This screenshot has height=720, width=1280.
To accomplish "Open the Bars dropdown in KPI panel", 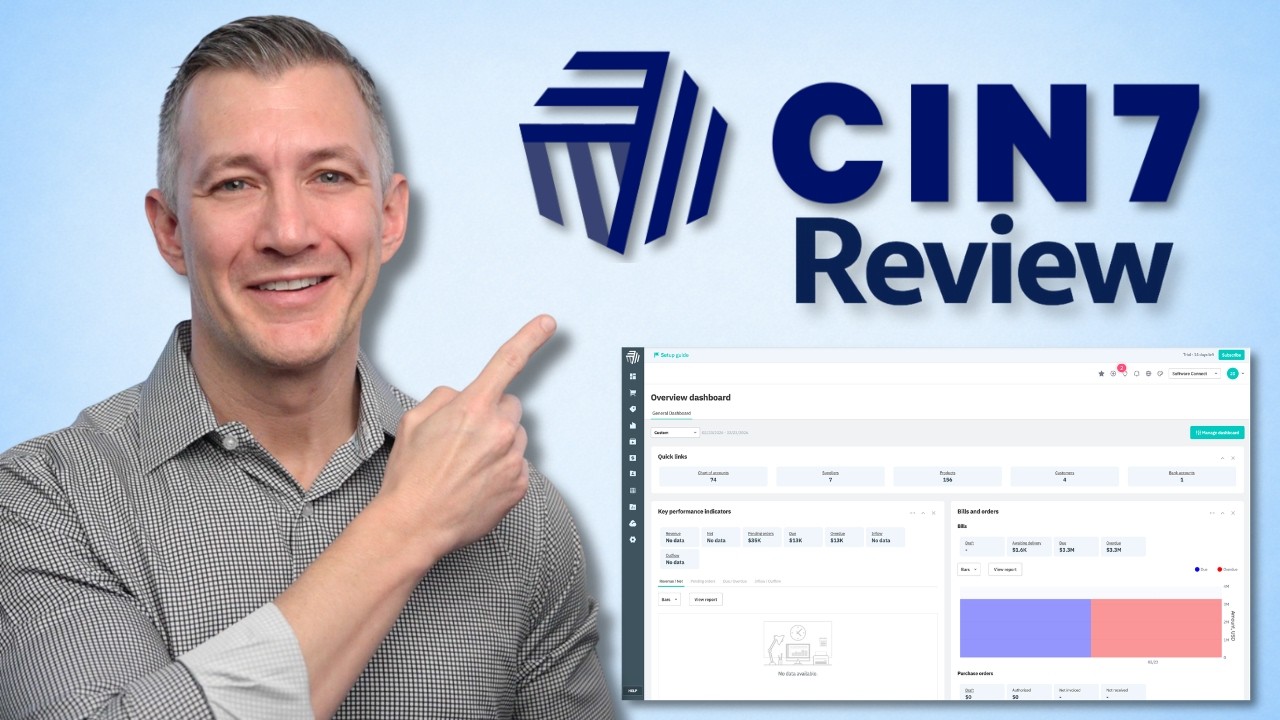I will tap(669, 599).
